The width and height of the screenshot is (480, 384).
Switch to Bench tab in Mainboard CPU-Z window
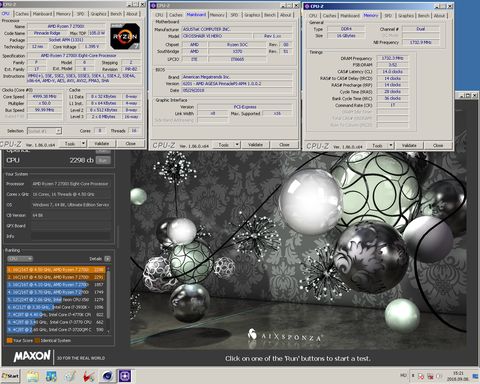(x=270, y=15)
